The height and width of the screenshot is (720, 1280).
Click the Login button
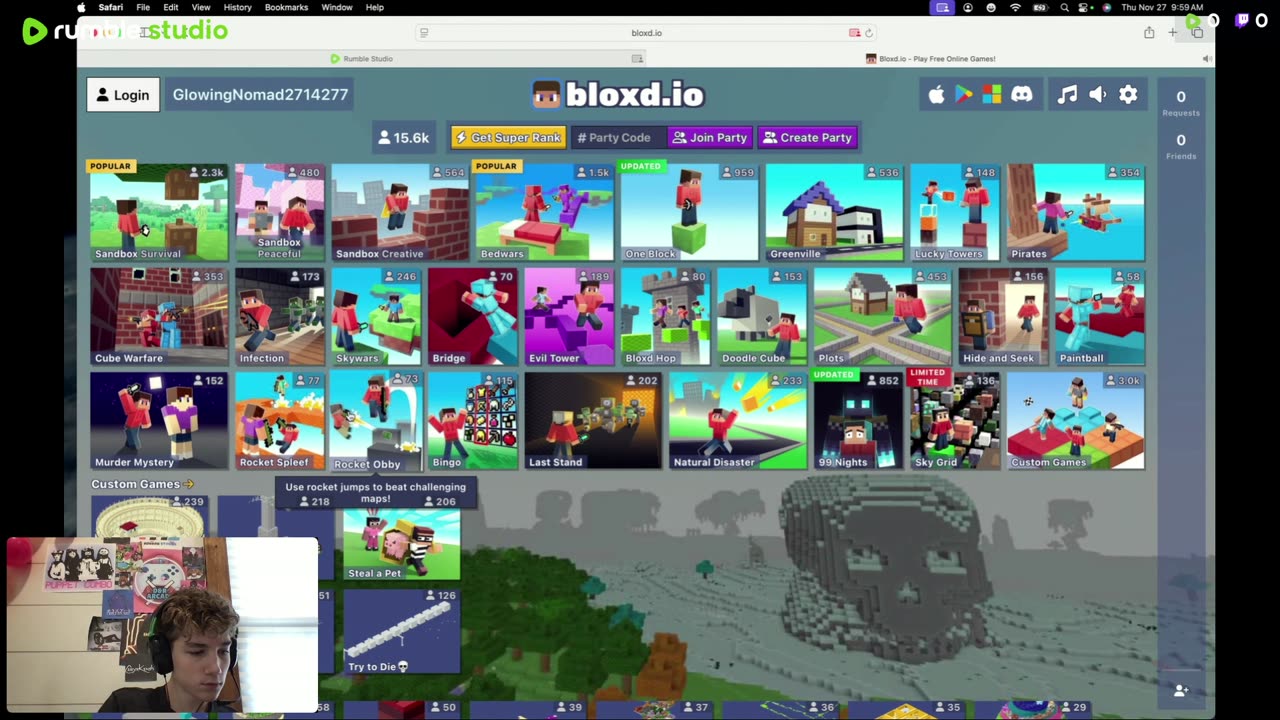click(123, 95)
